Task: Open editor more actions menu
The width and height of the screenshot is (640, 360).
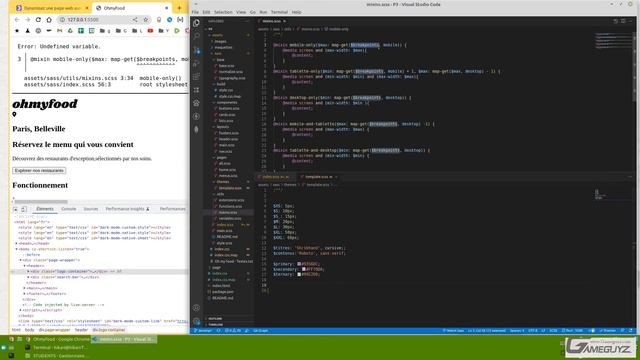Action: pyautogui.click(x=631, y=21)
